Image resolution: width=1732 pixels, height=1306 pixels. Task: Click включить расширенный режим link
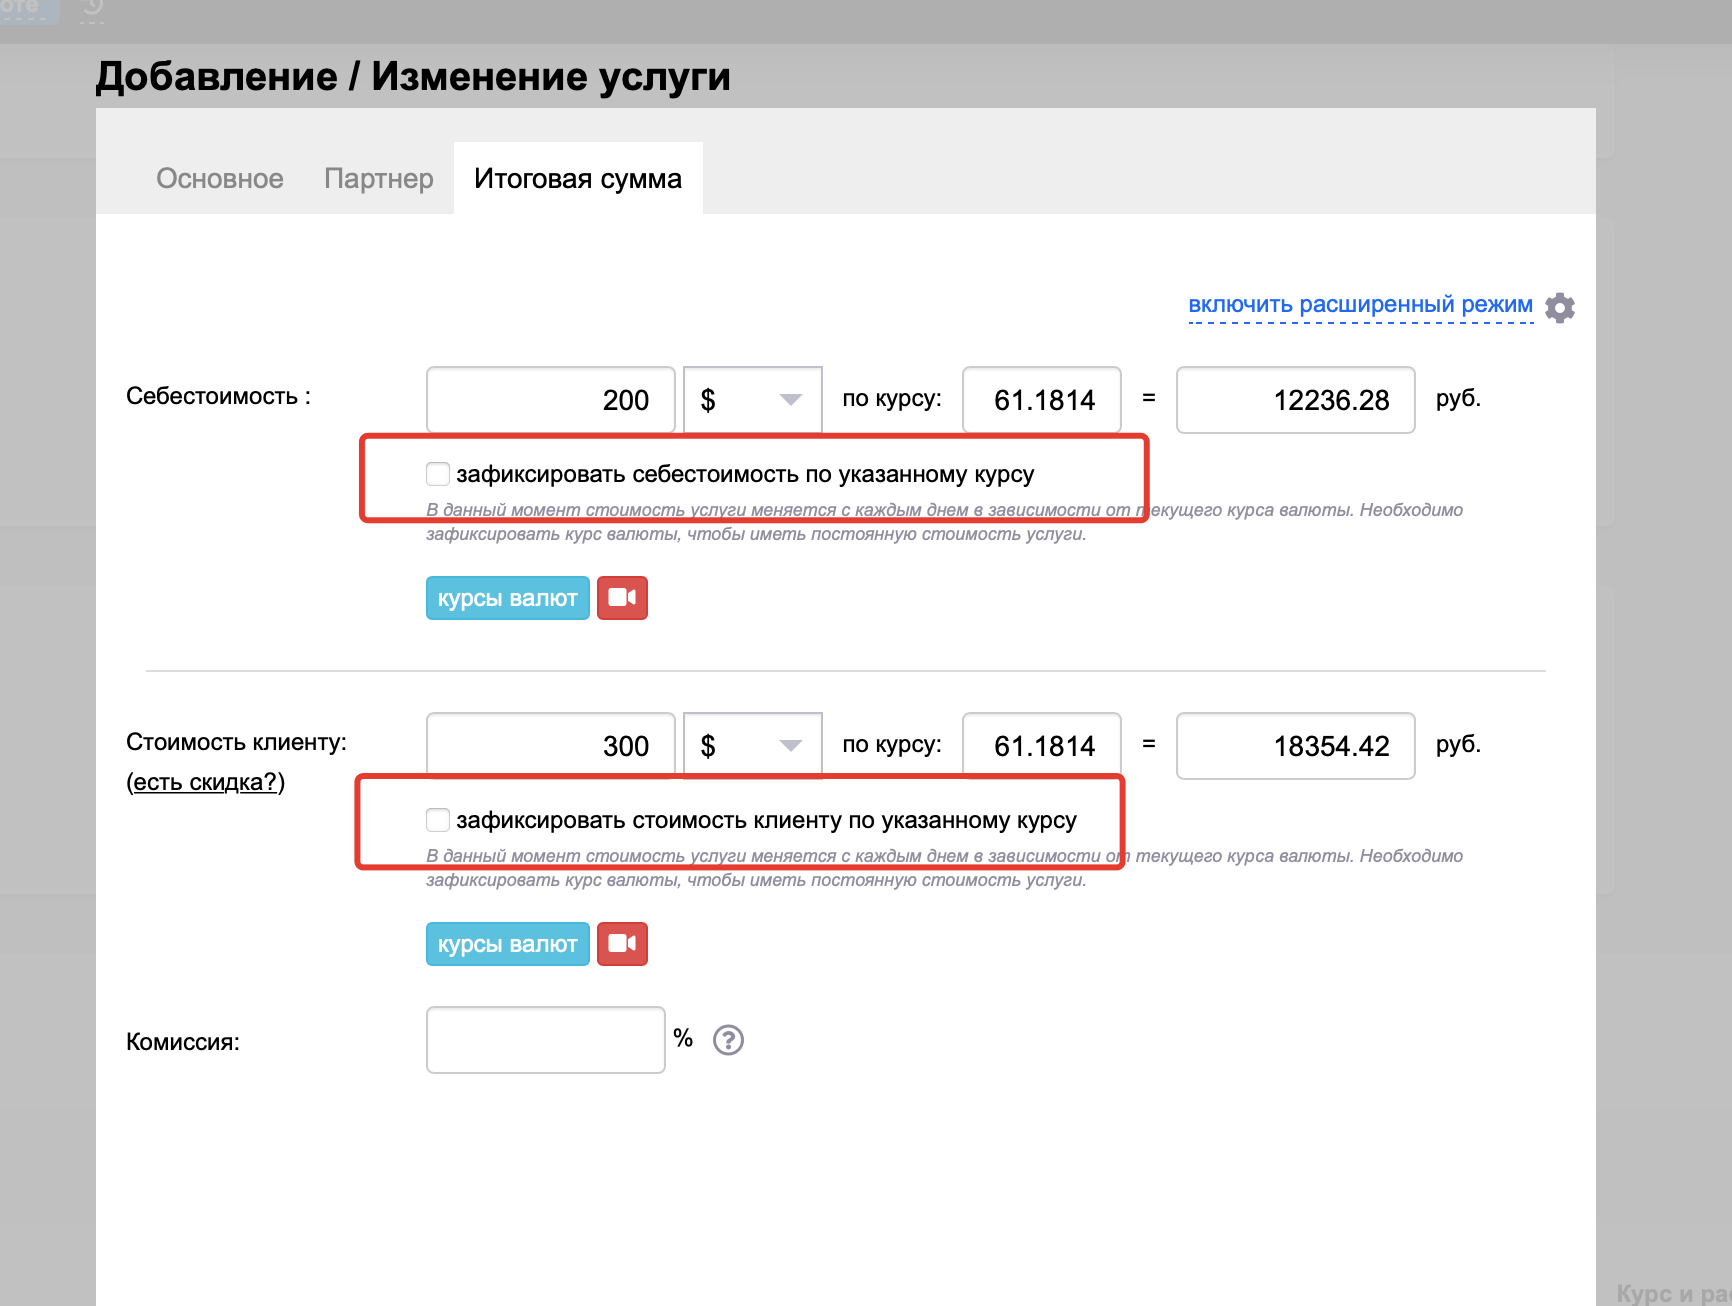pos(1360,305)
